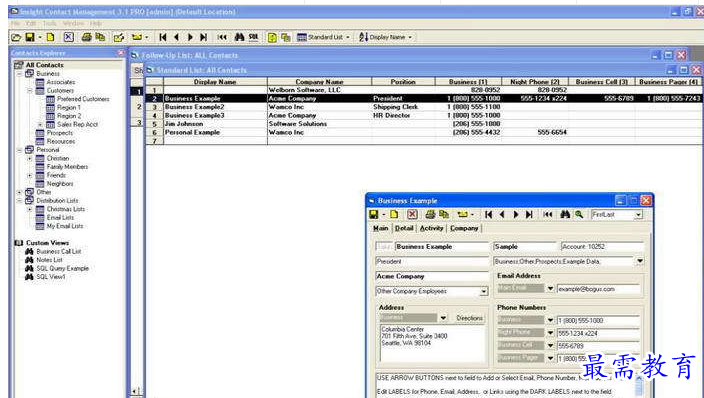The image size is (704, 398).
Task: Collapse the Business tree node
Action: (20, 74)
